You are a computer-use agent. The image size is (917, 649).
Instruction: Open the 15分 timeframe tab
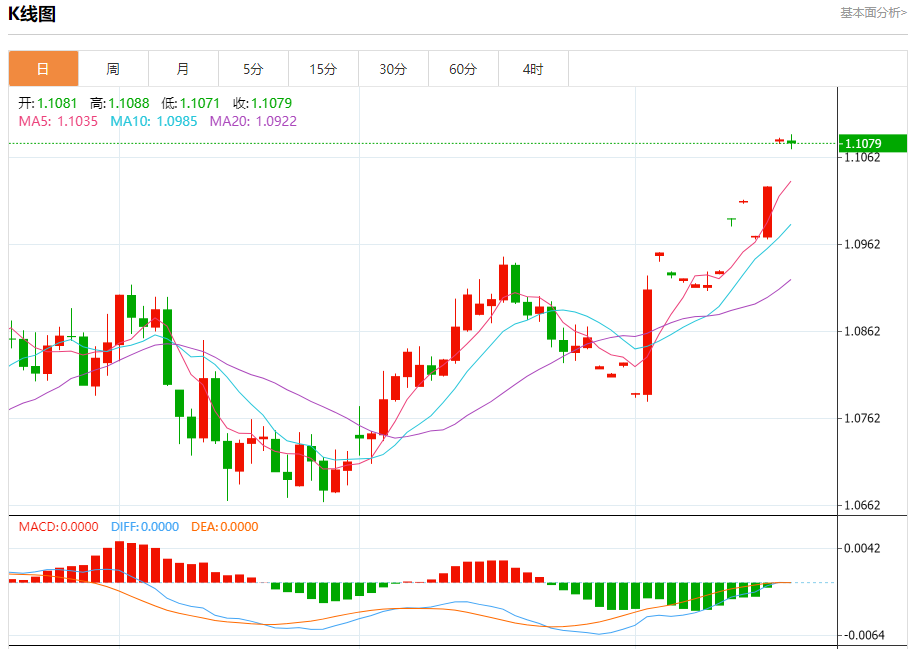[x=323, y=69]
